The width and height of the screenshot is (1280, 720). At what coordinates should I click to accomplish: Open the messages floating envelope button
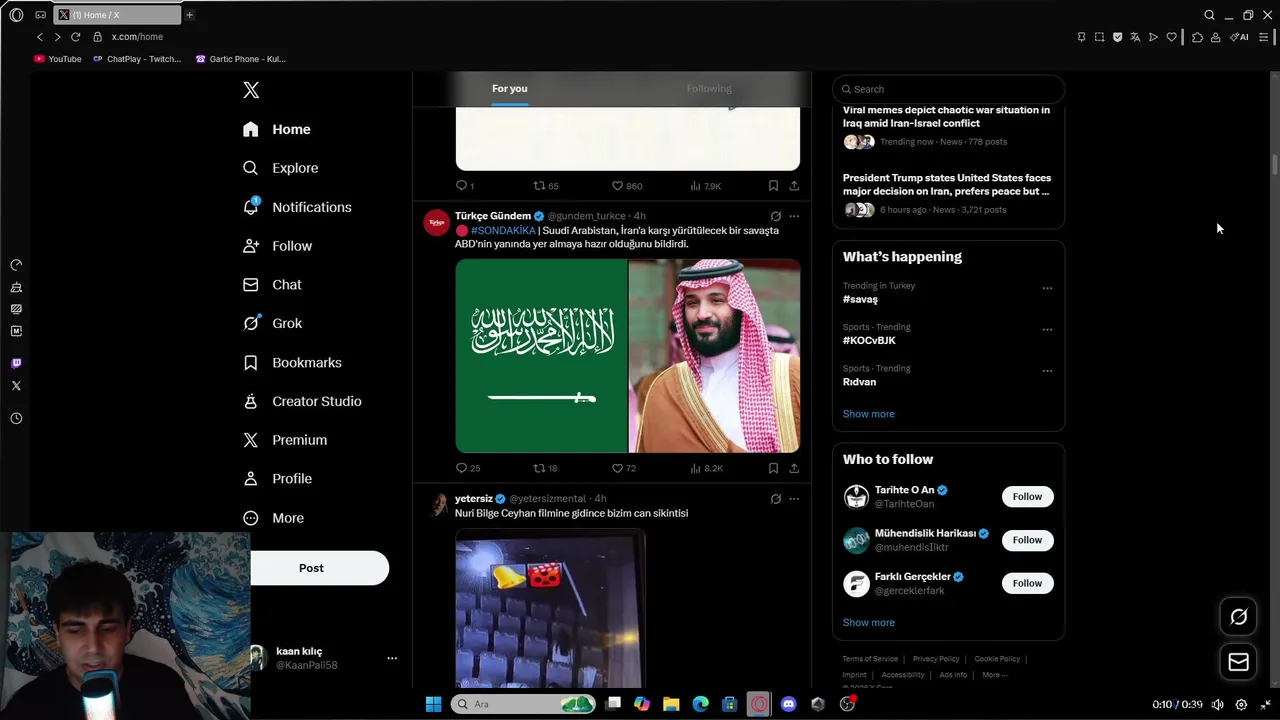click(x=1238, y=662)
